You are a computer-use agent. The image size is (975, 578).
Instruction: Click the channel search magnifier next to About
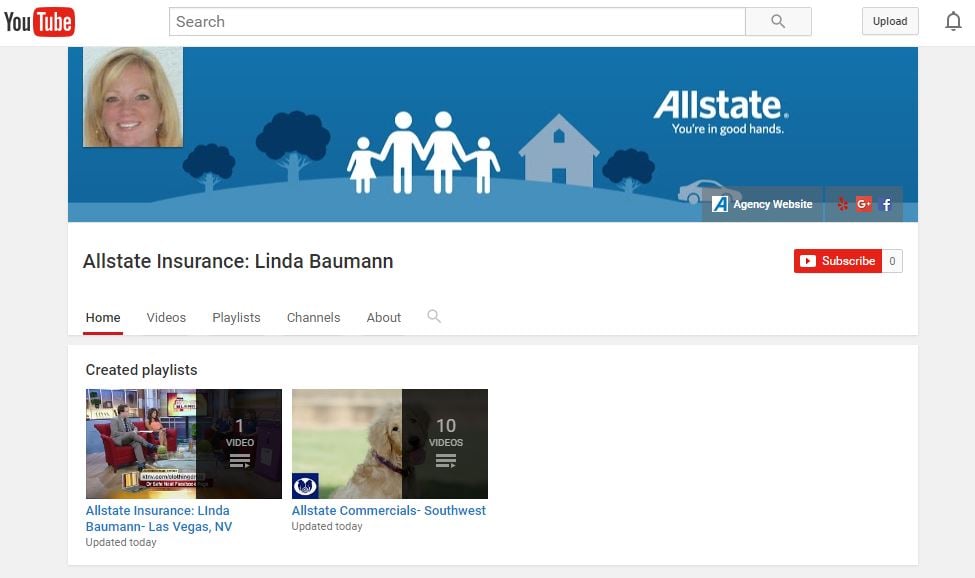[x=434, y=316]
